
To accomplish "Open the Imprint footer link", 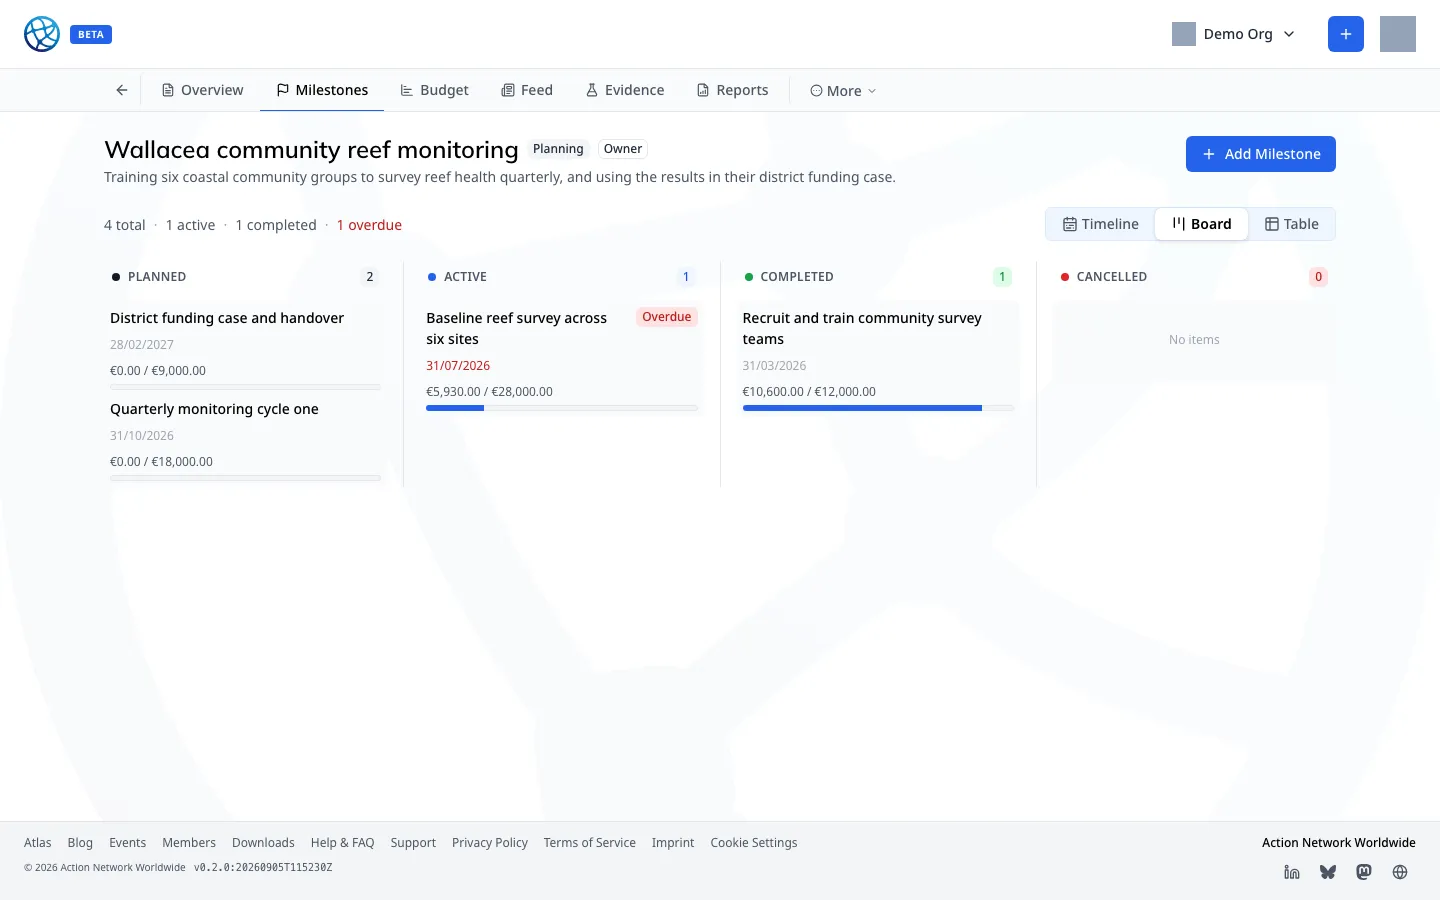I will click(673, 843).
